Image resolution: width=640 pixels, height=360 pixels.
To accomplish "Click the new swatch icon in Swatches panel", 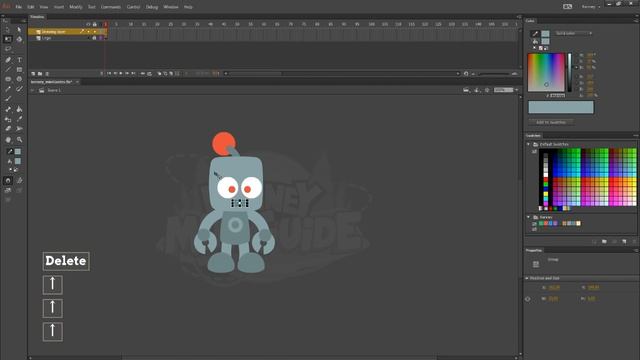I will (x=624, y=242).
